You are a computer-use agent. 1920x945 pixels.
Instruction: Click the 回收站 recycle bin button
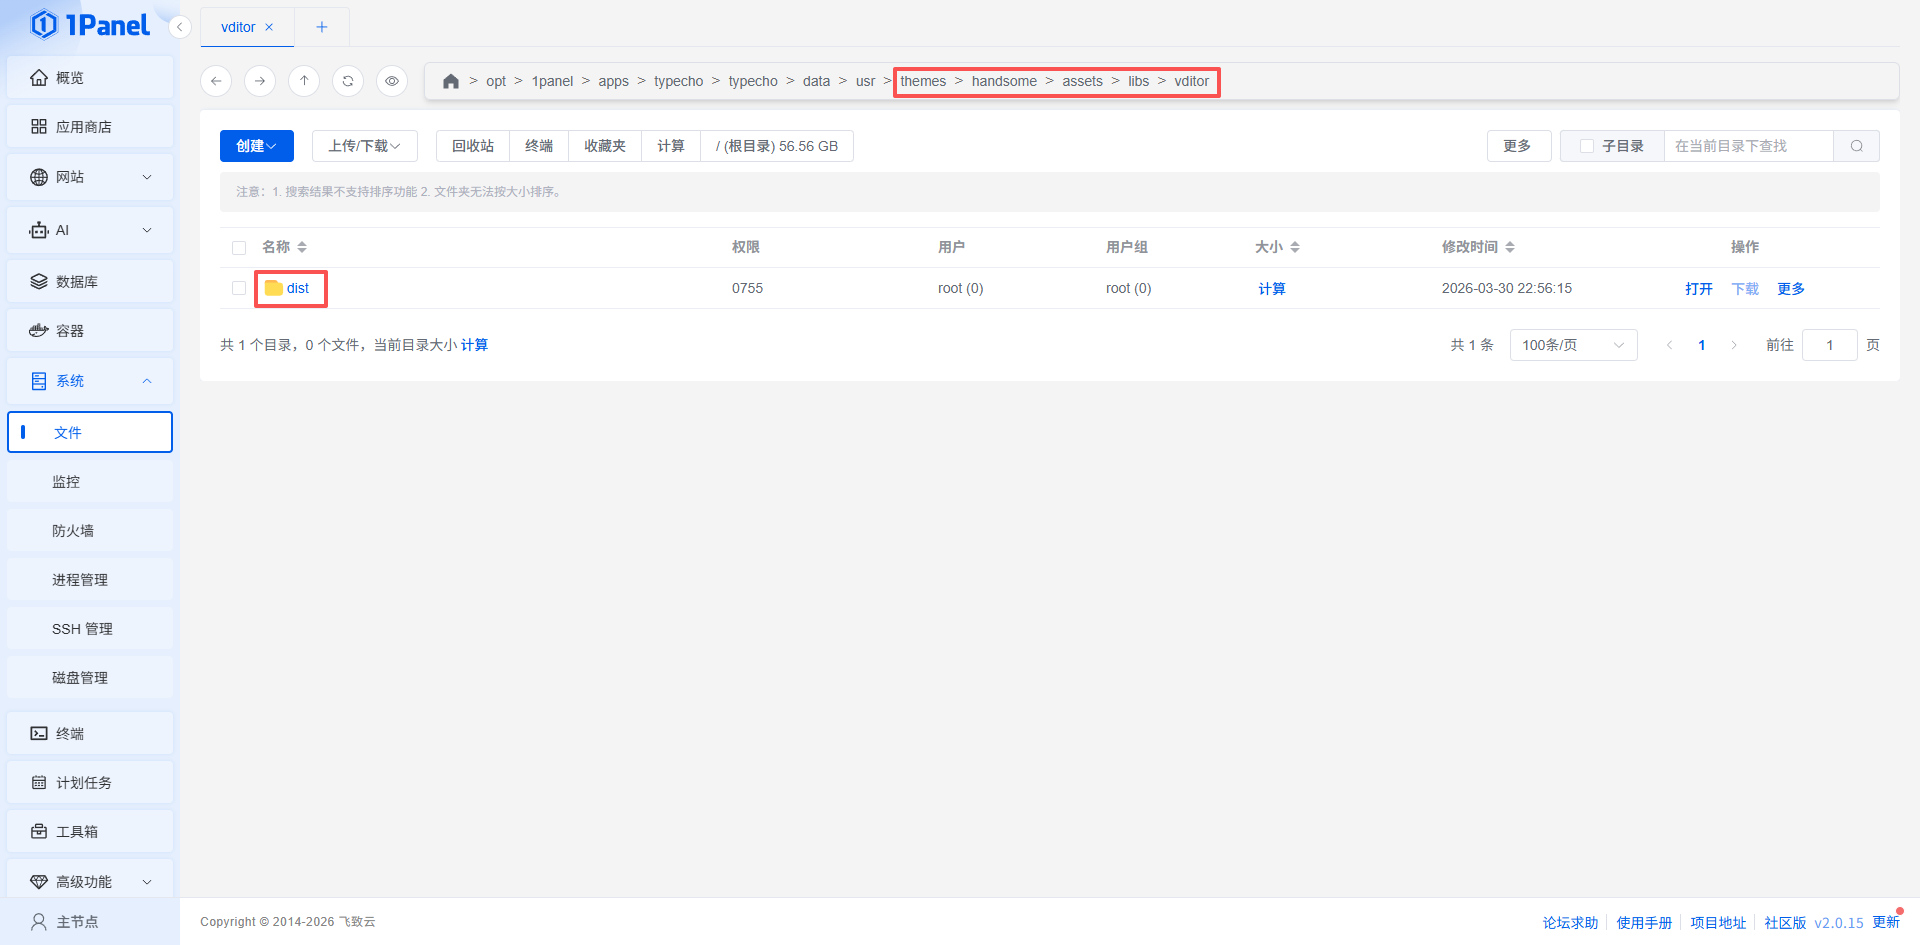click(473, 146)
